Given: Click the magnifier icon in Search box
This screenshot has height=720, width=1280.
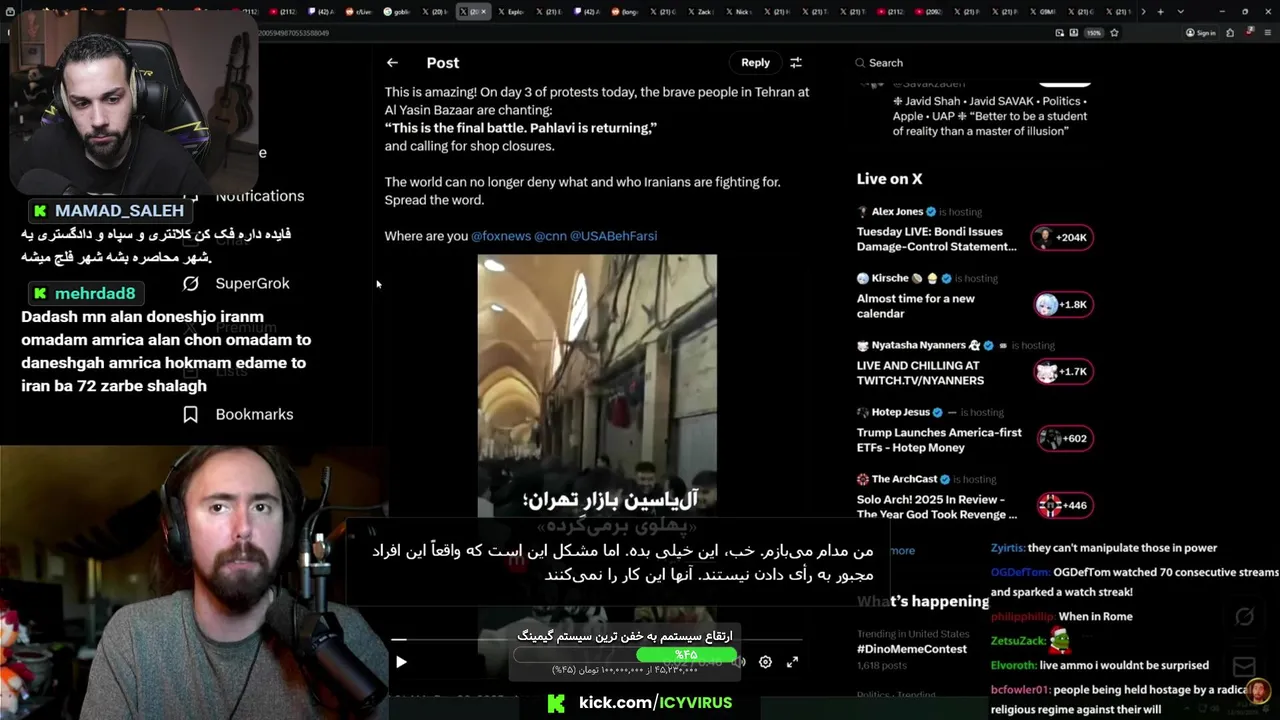Looking at the screenshot, I should pos(860,63).
